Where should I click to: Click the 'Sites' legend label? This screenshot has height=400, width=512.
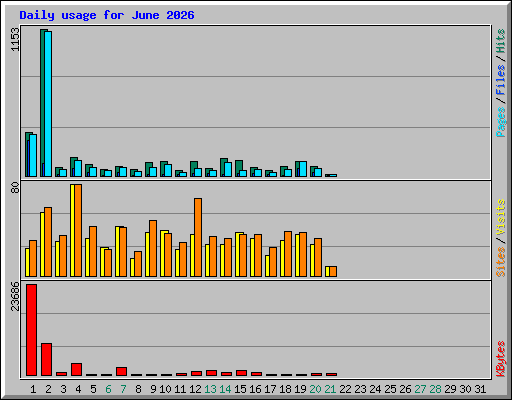(500, 262)
